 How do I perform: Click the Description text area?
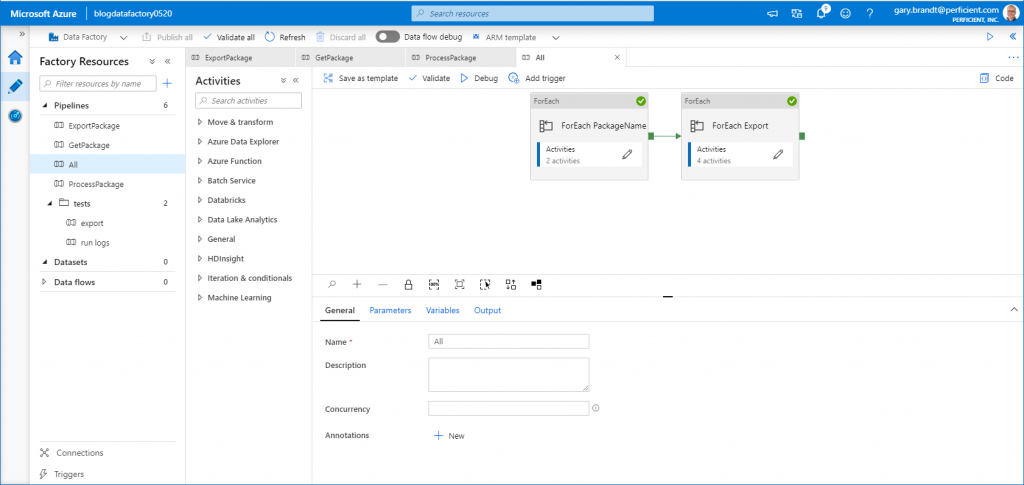click(509, 375)
